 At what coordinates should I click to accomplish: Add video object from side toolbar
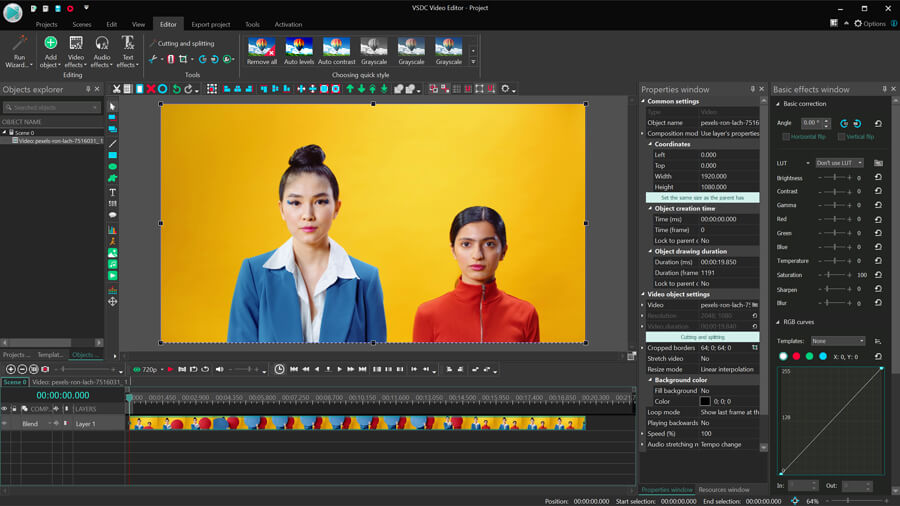coord(112,276)
